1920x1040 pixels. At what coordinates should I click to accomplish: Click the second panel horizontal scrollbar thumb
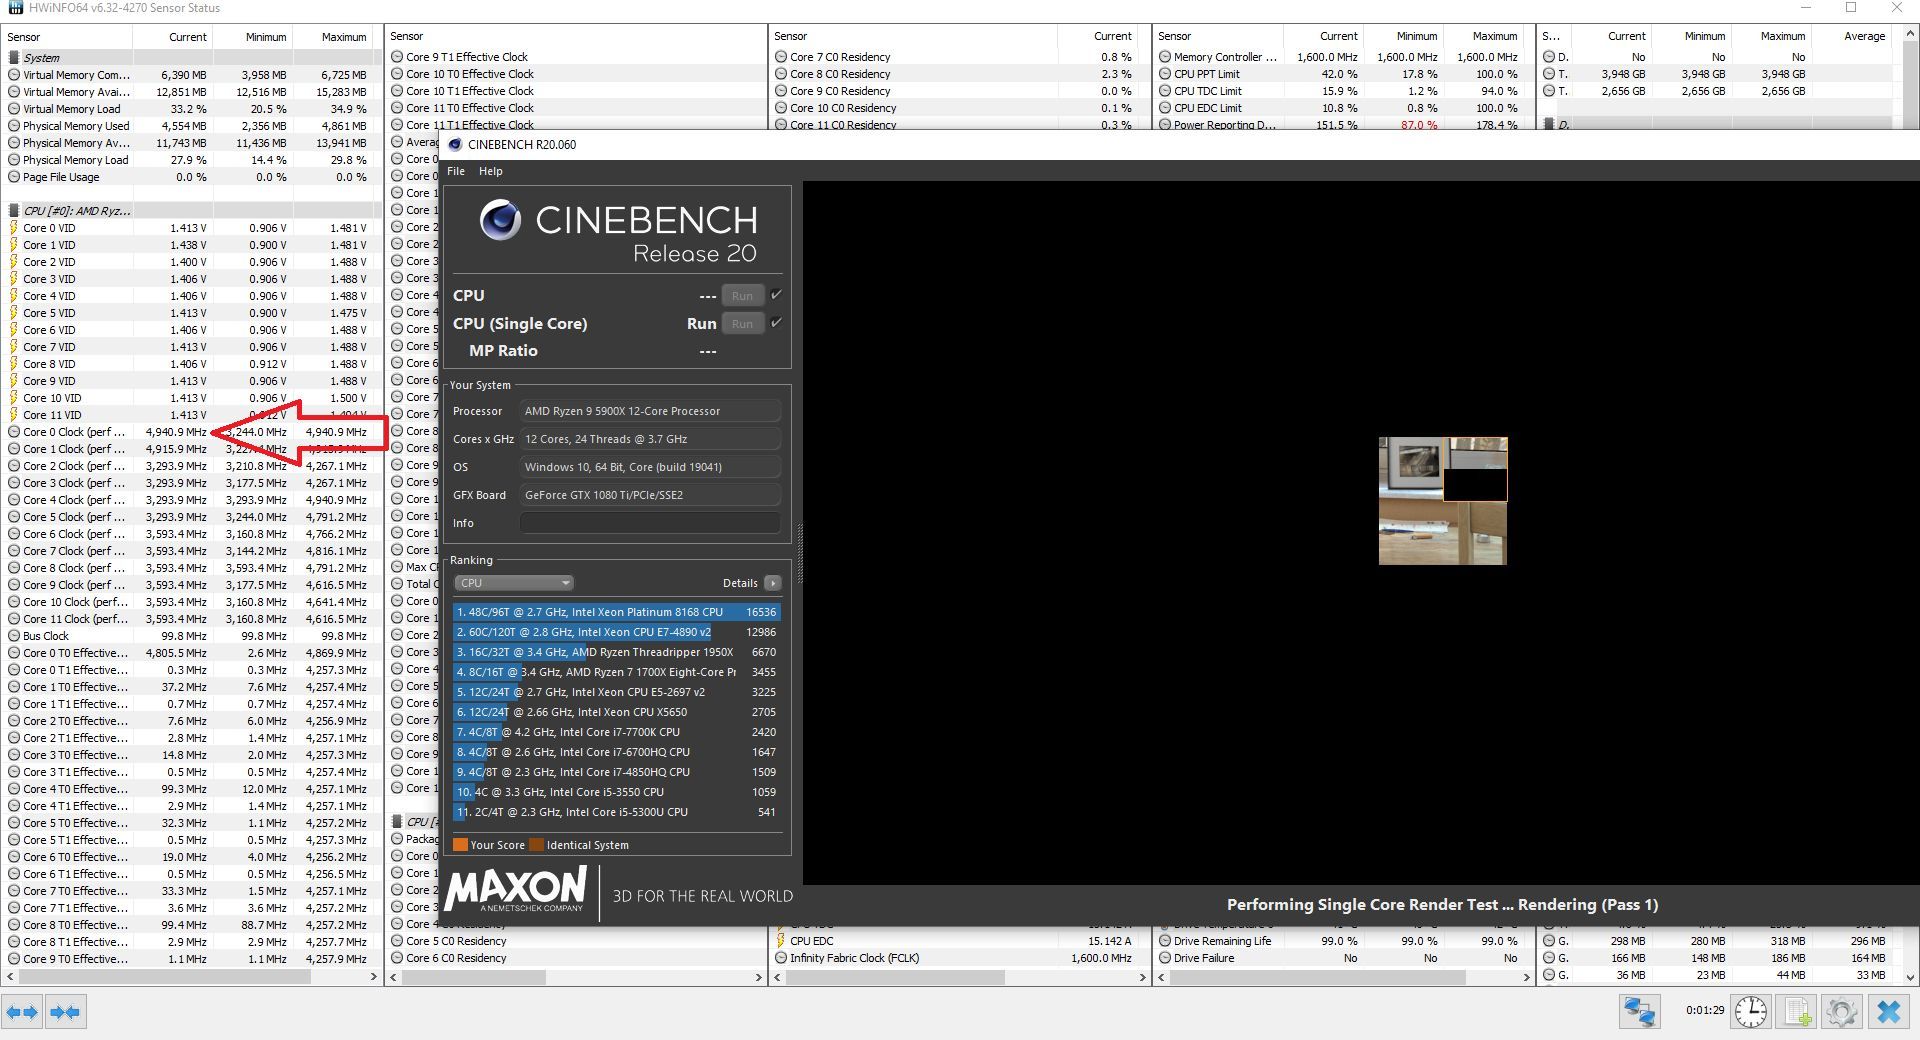pyautogui.click(x=475, y=977)
